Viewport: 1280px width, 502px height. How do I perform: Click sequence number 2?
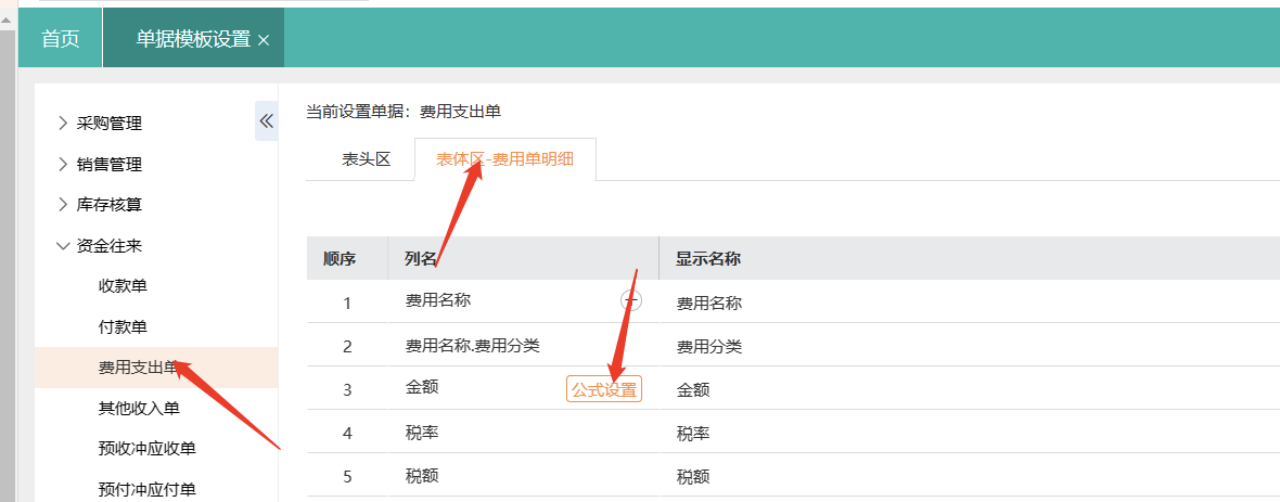coord(347,347)
